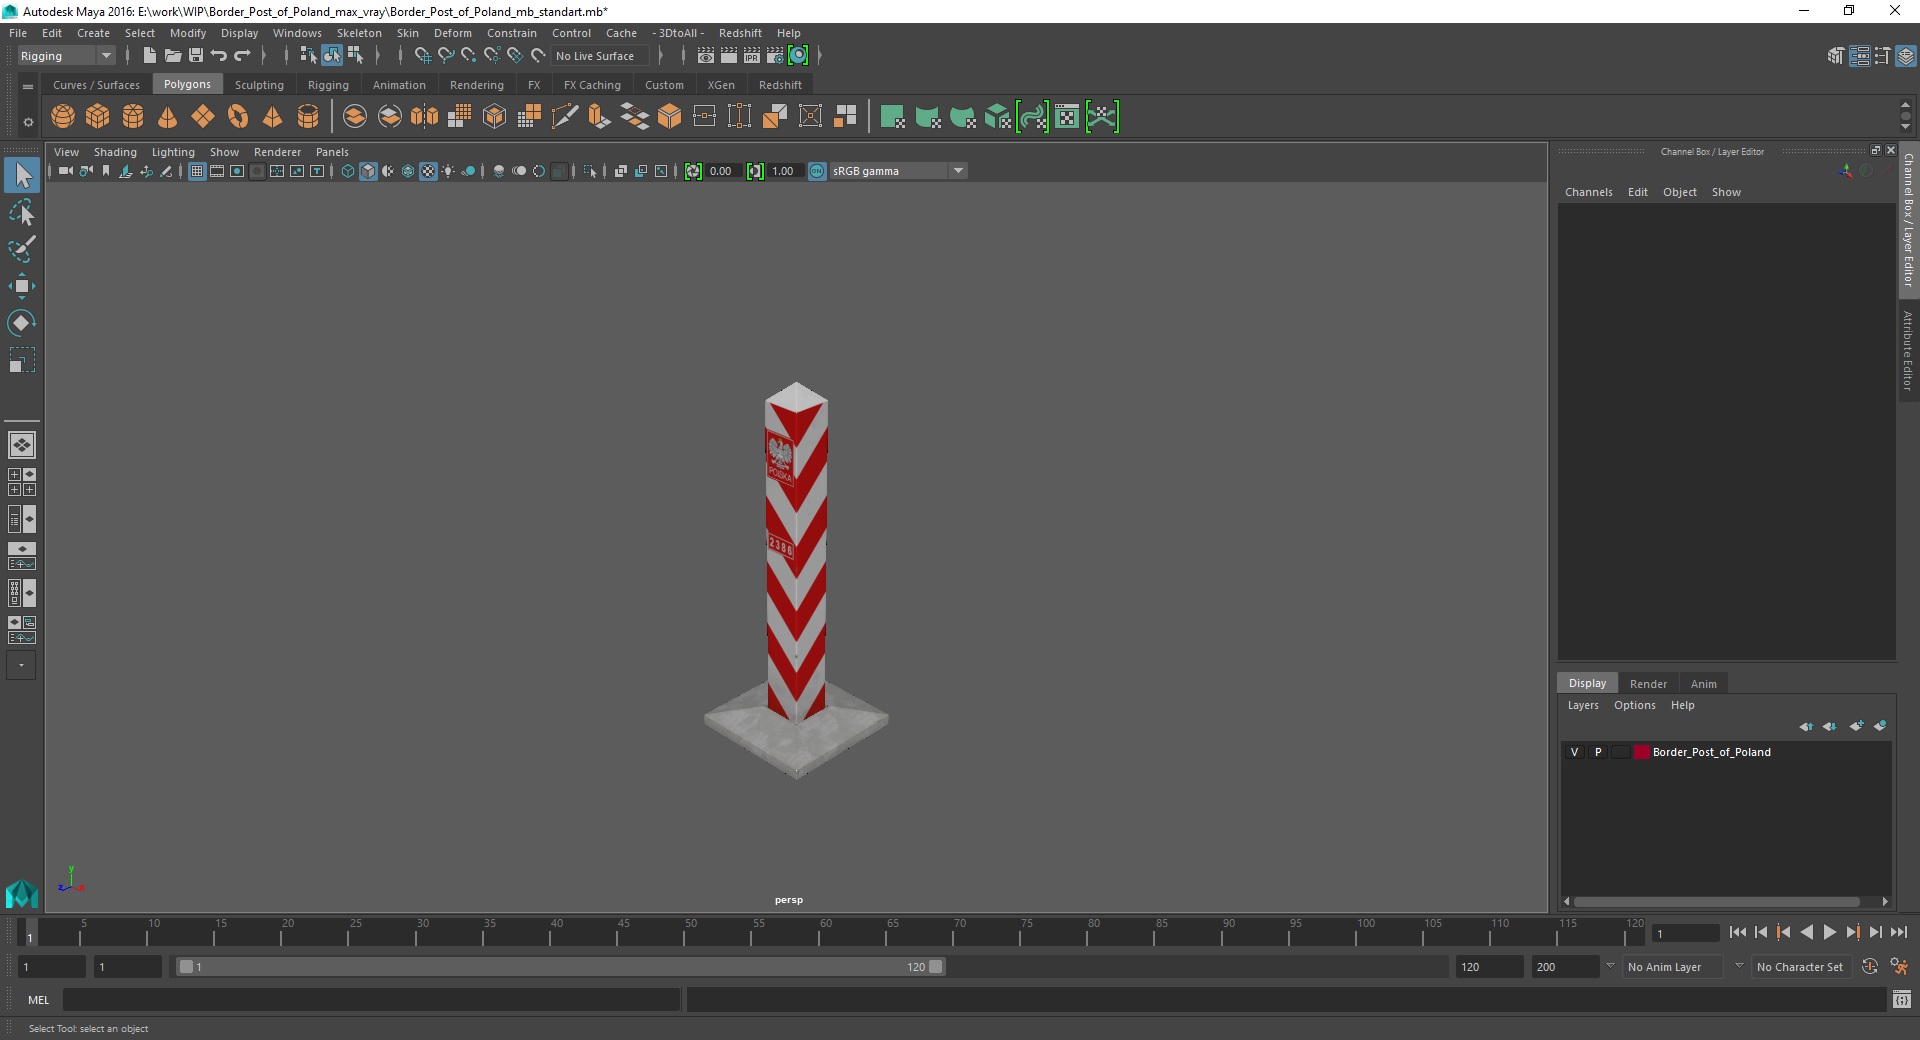
Task: Switch to the Sculpting shelf tab
Action: point(259,85)
